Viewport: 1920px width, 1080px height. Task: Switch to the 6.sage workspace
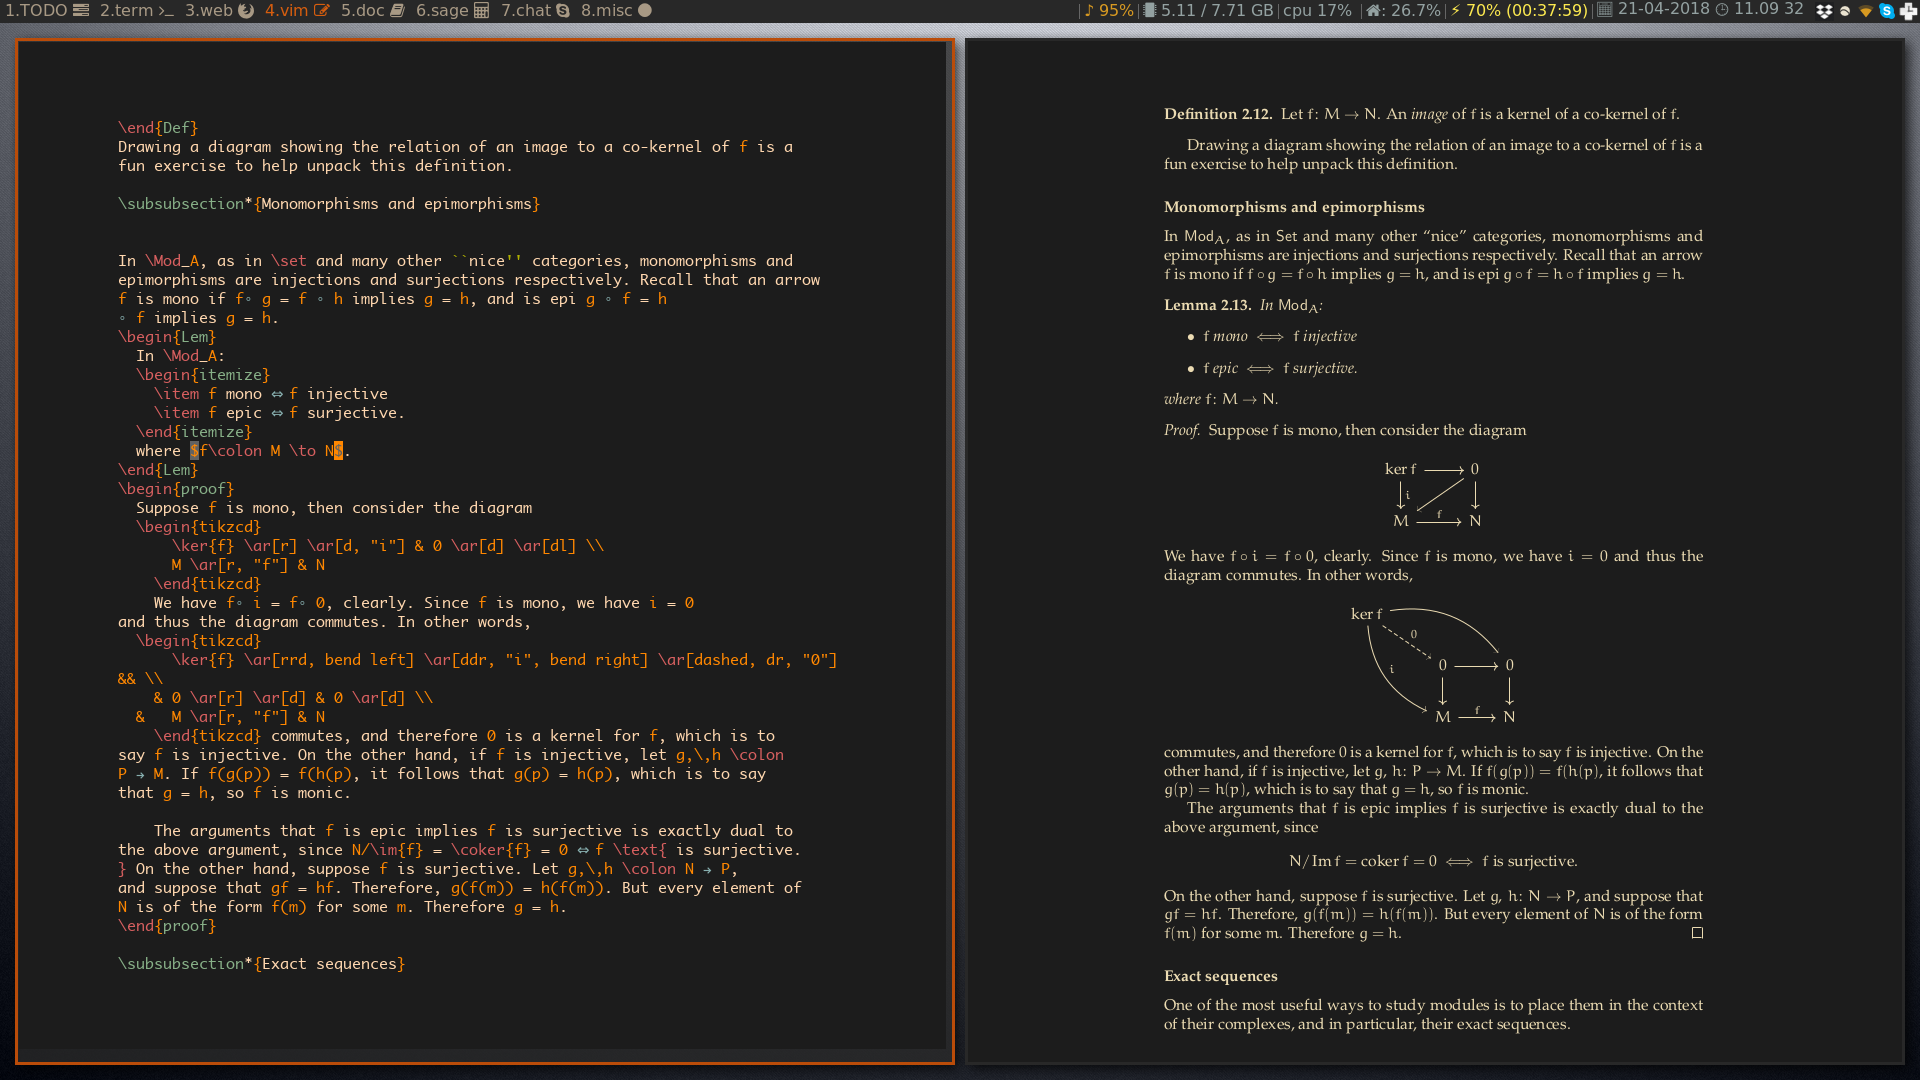[452, 10]
